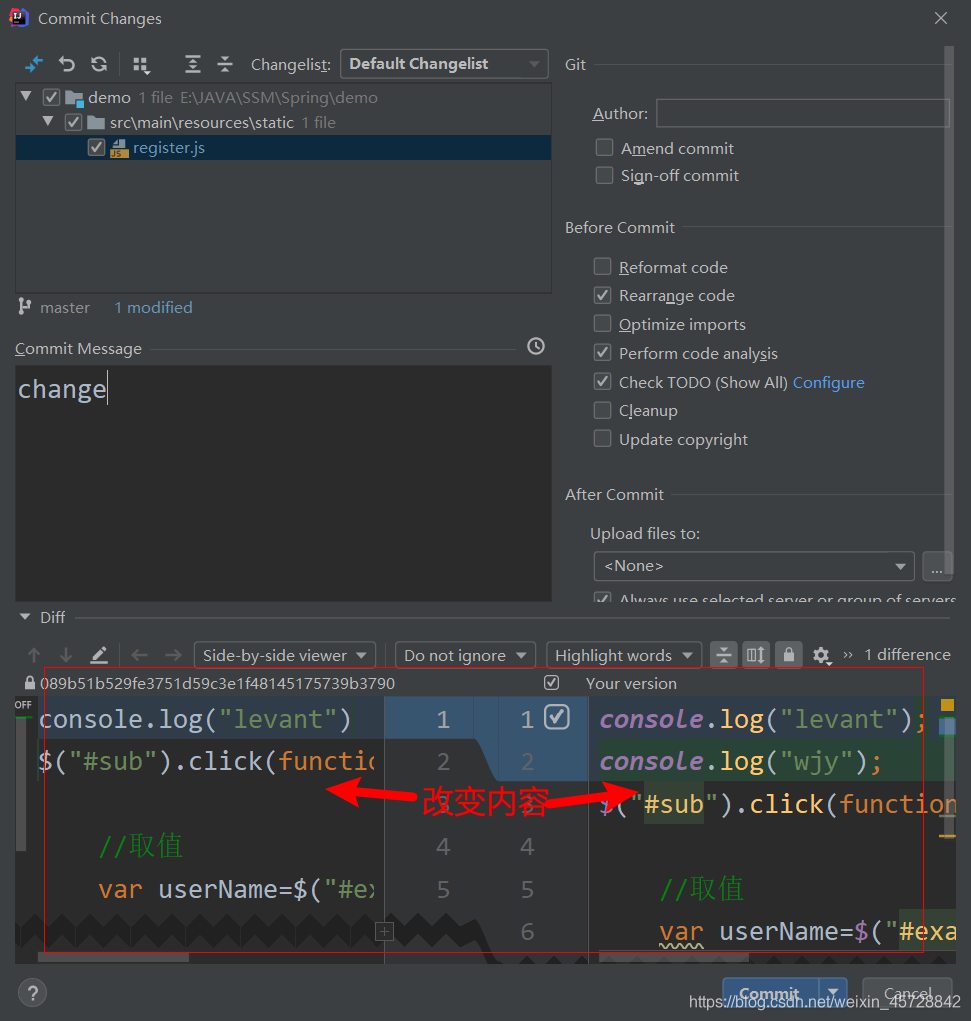Click the Show Diff icon in toolbar
This screenshot has width=971, height=1021.
point(33,64)
